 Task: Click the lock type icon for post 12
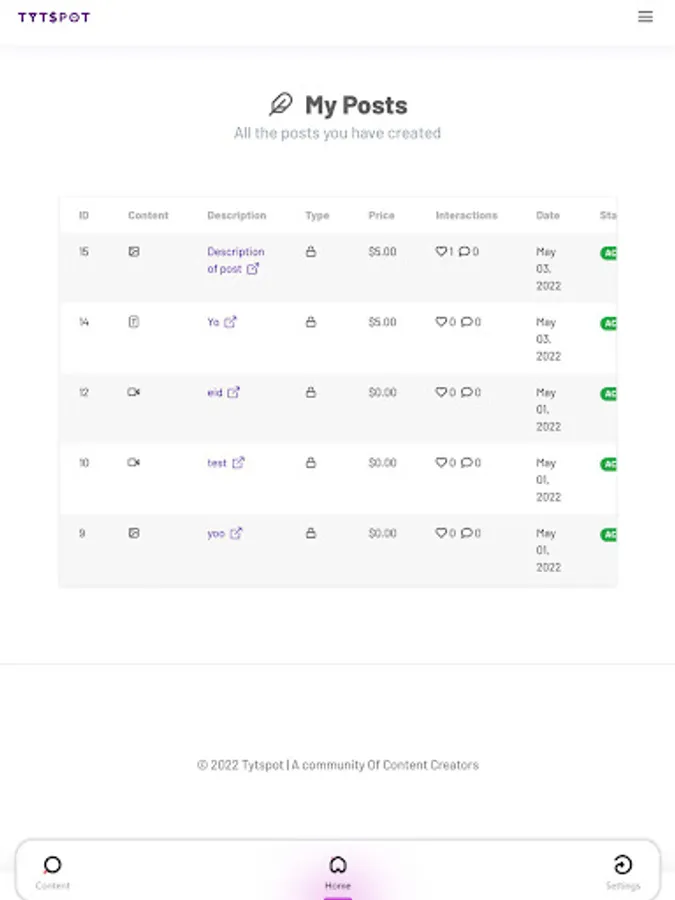(x=310, y=393)
